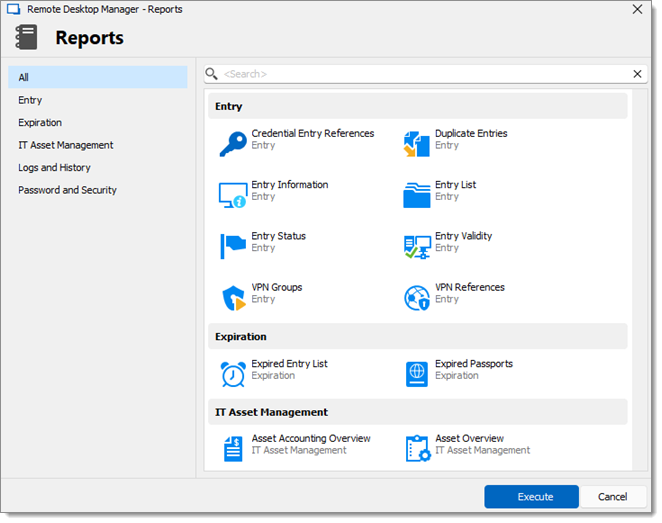This screenshot has height=523, width=662.
Task: Click the Entry section header
Action: tap(417, 106)
